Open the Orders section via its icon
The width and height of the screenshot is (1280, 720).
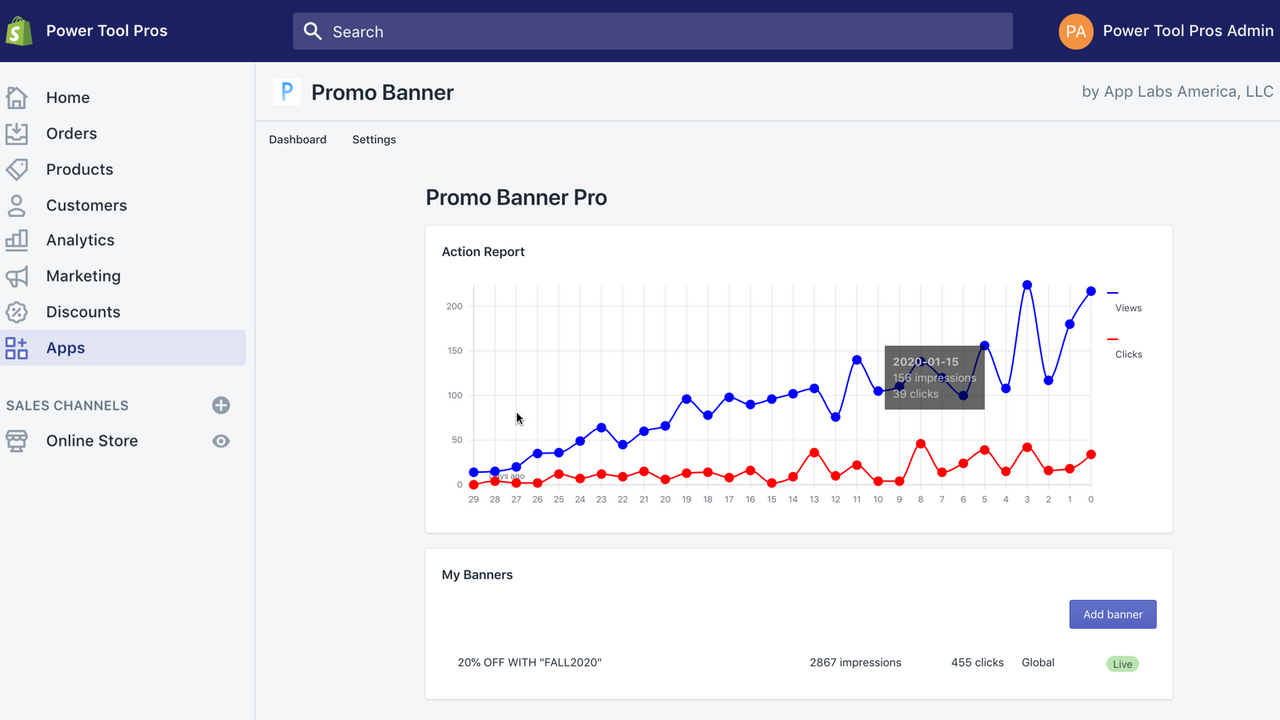16,133
